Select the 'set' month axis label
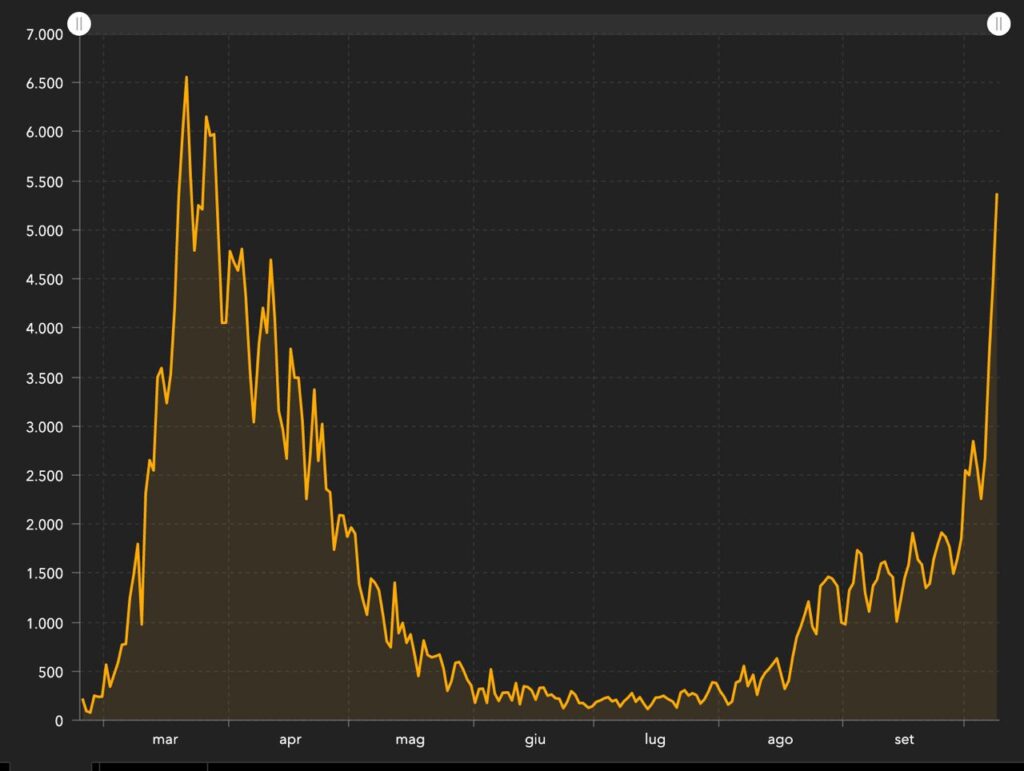The width and height of the screenshot is (1024, 771). [904, 740]
